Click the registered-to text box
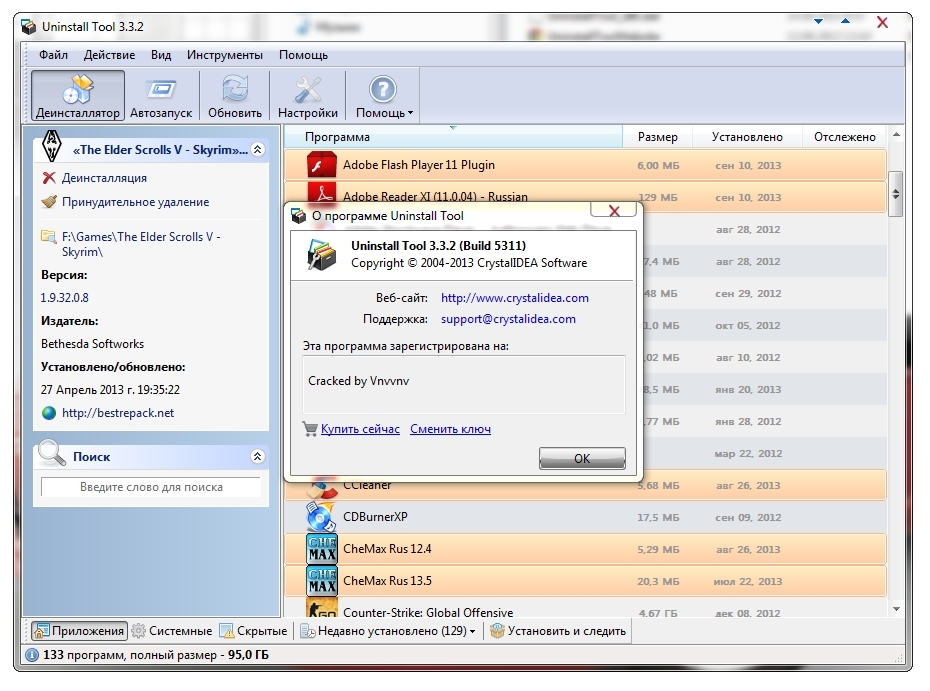 point(464,384)
